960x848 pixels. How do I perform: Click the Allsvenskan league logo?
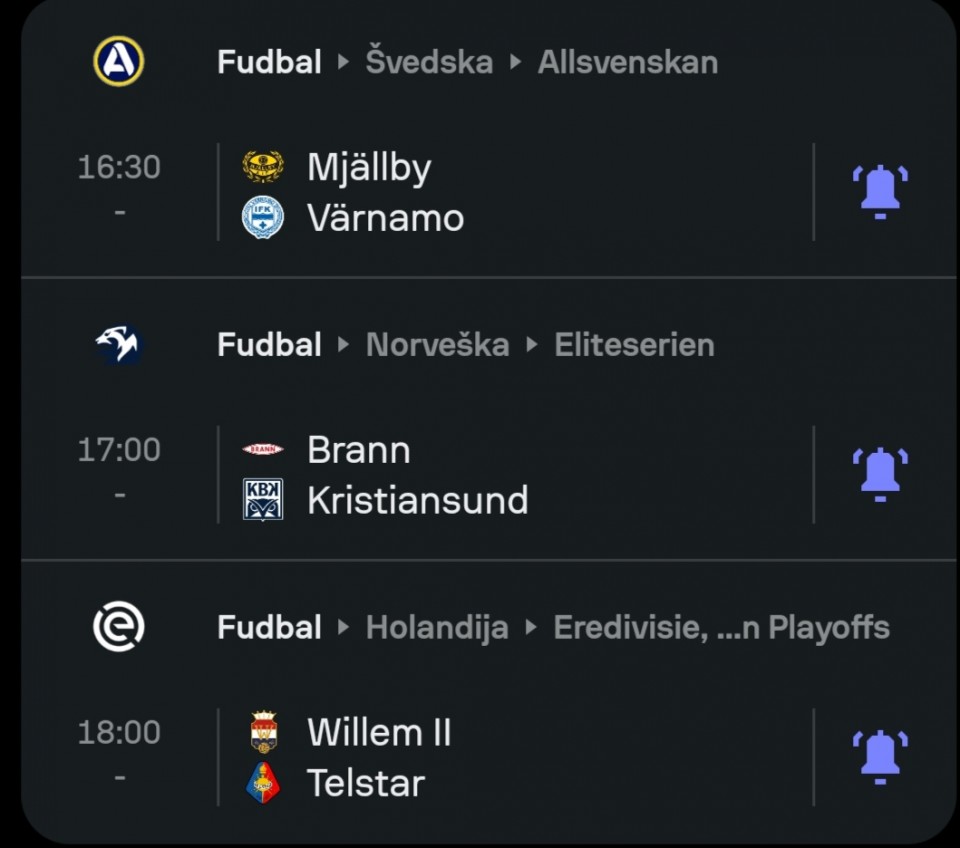click(119, 61)
